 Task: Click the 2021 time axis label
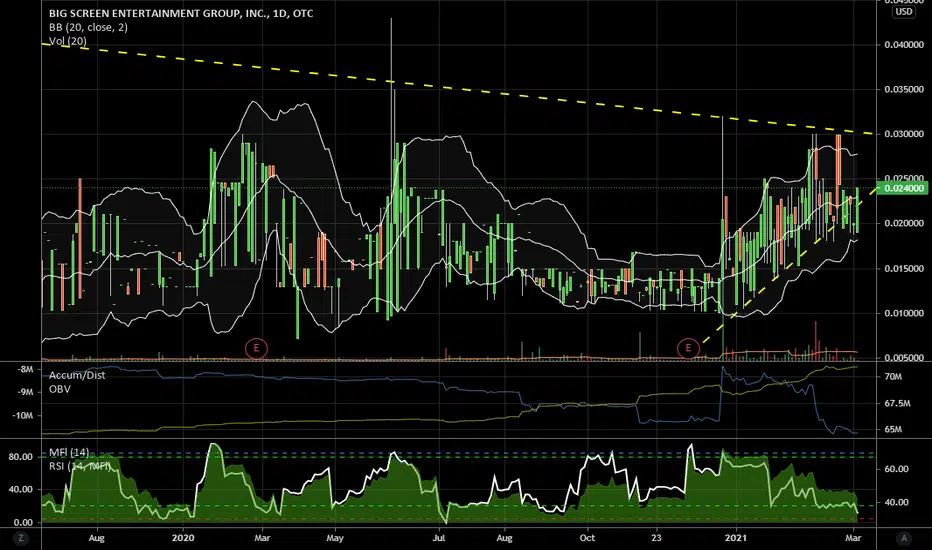point(736,538)
